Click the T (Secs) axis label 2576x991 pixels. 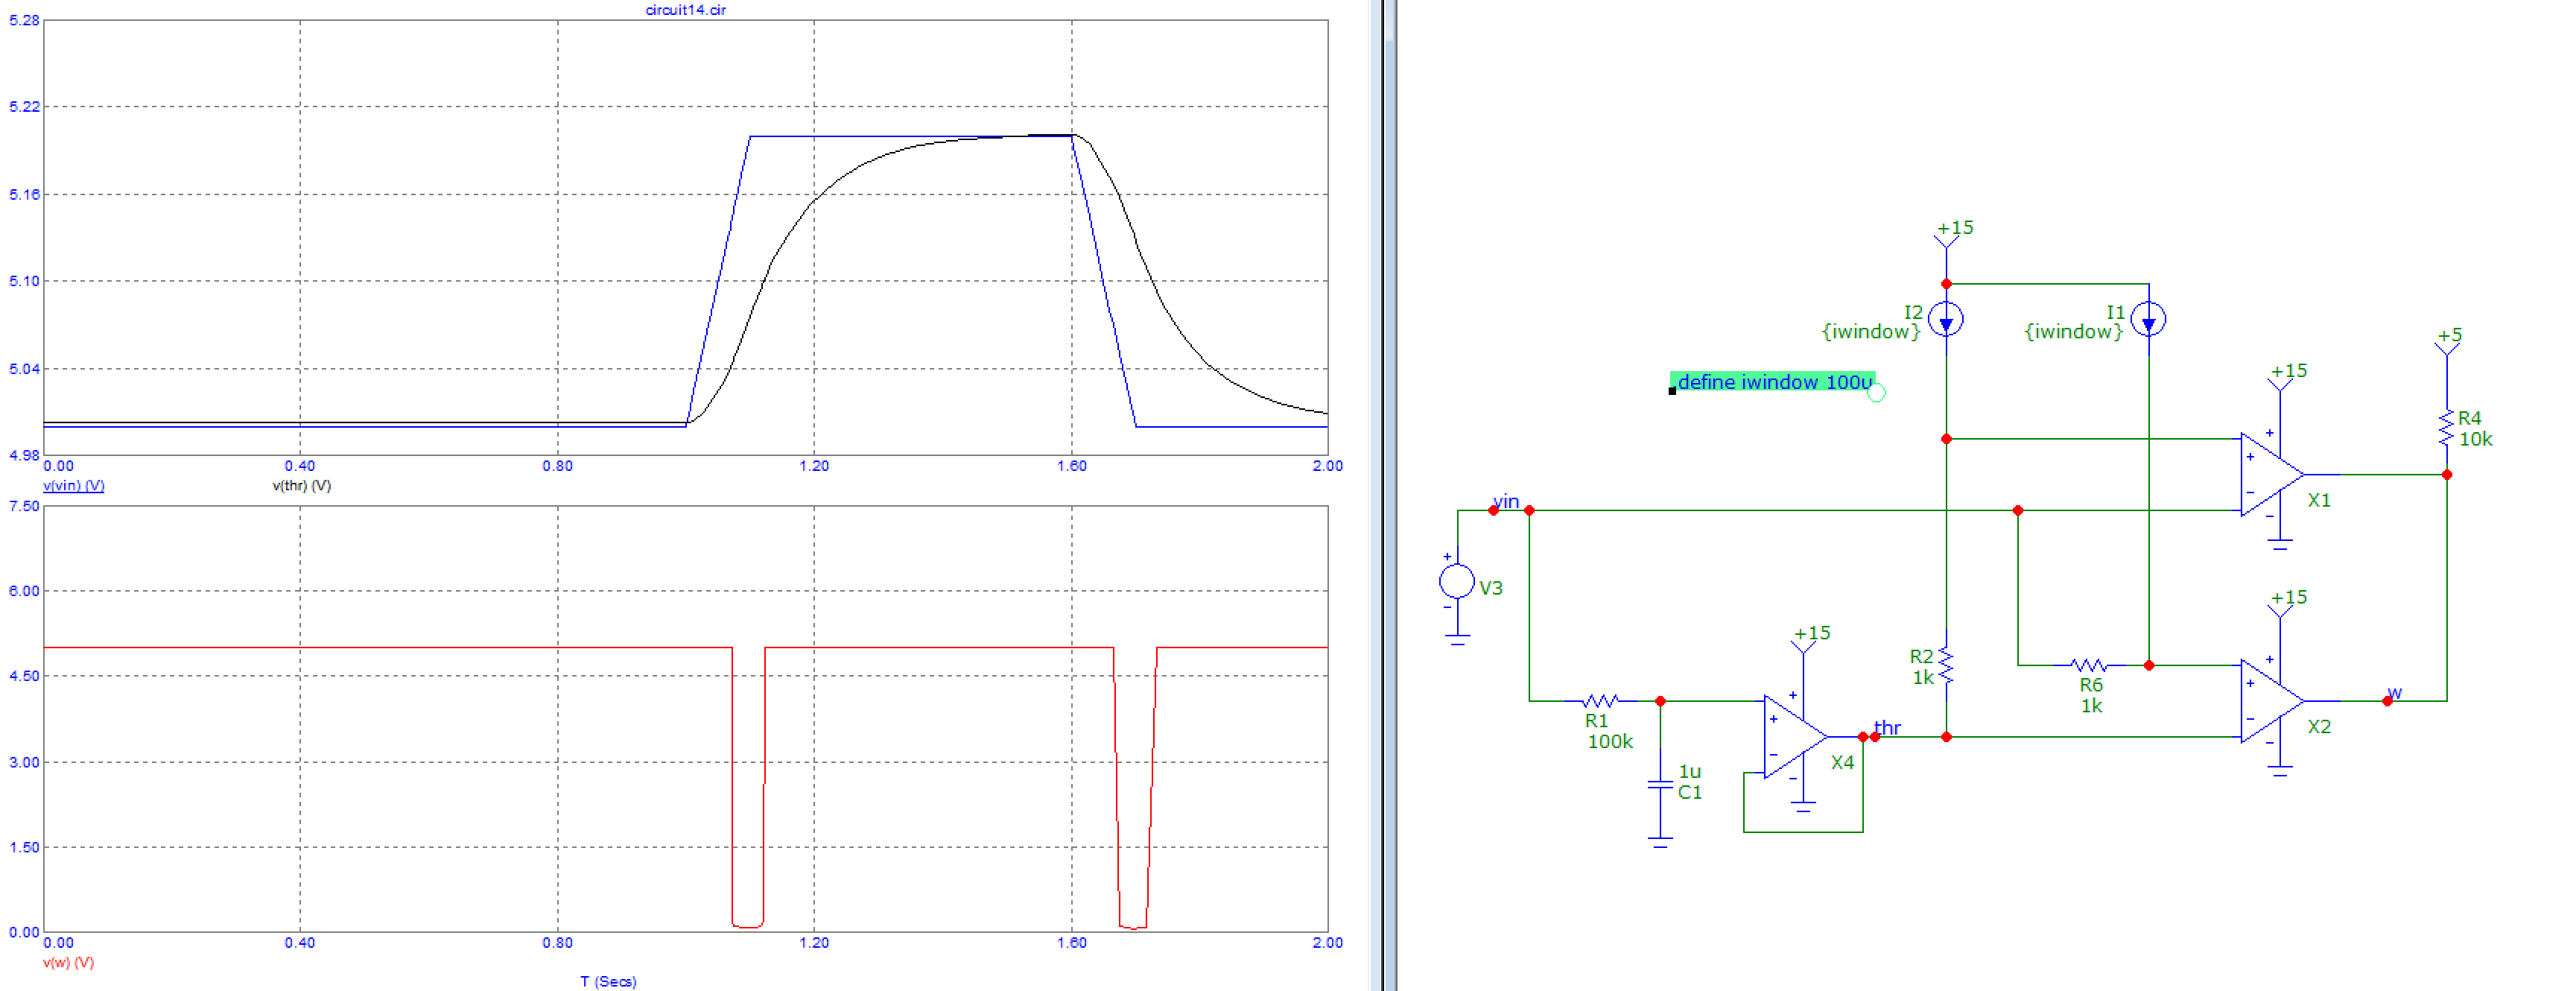pos(608,982)
